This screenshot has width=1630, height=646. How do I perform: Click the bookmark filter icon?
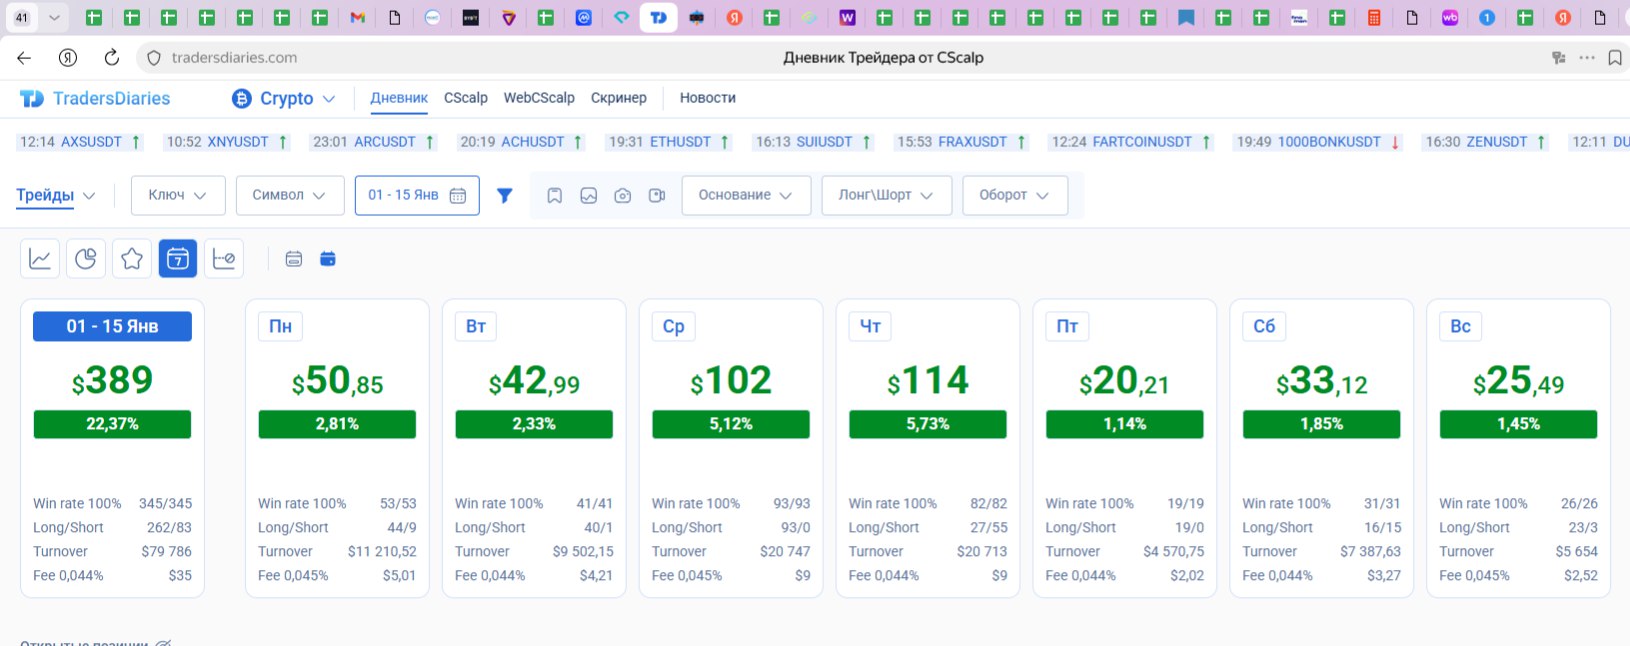tap(554, 196)
